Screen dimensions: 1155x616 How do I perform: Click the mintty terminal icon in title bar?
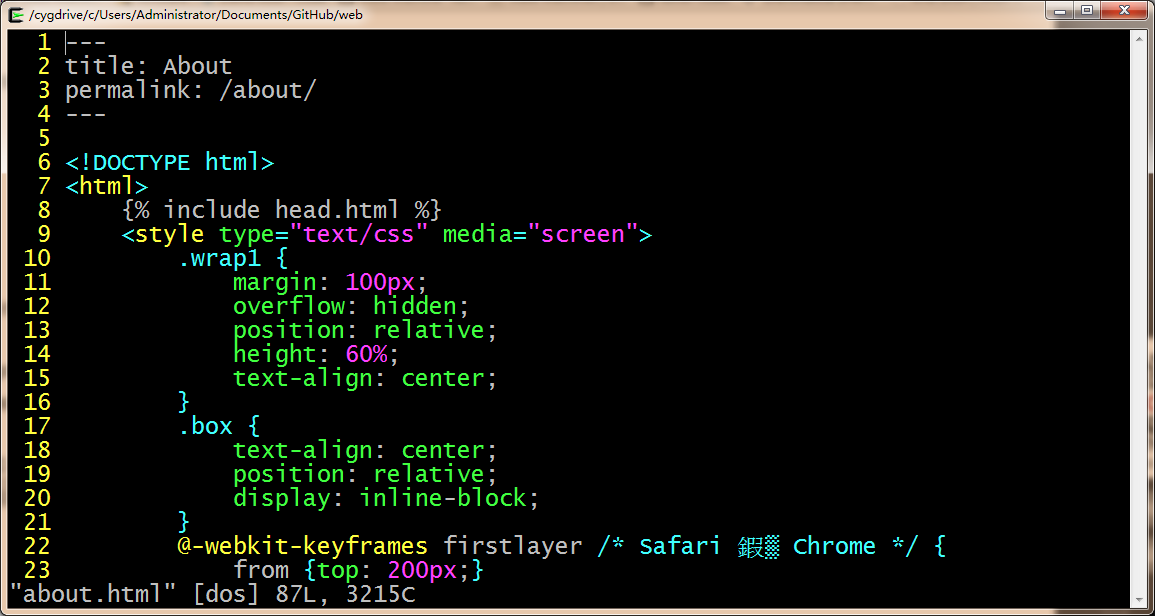click(14, 14)
